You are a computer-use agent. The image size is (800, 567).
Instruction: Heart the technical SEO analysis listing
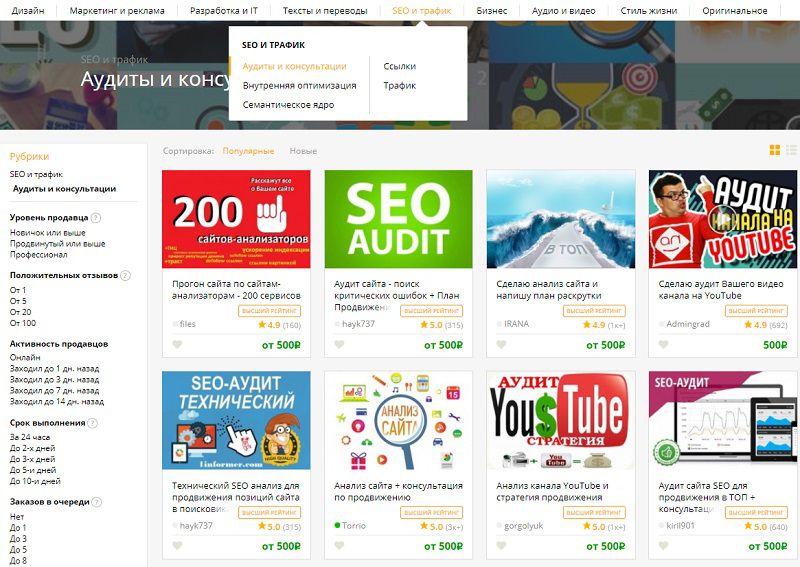tap(177, 546)
